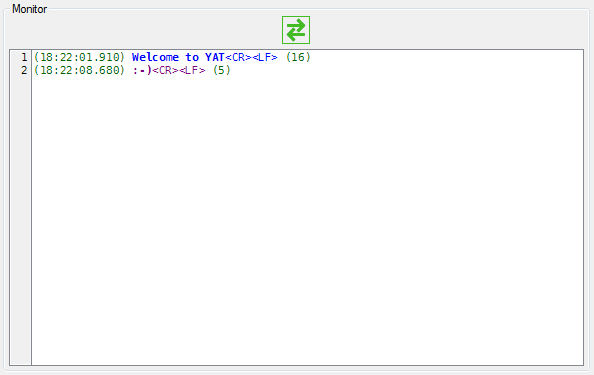Click the timestamp (18:22:08.680)
Screen dimensions: 594x375
(x=79, y=70)
